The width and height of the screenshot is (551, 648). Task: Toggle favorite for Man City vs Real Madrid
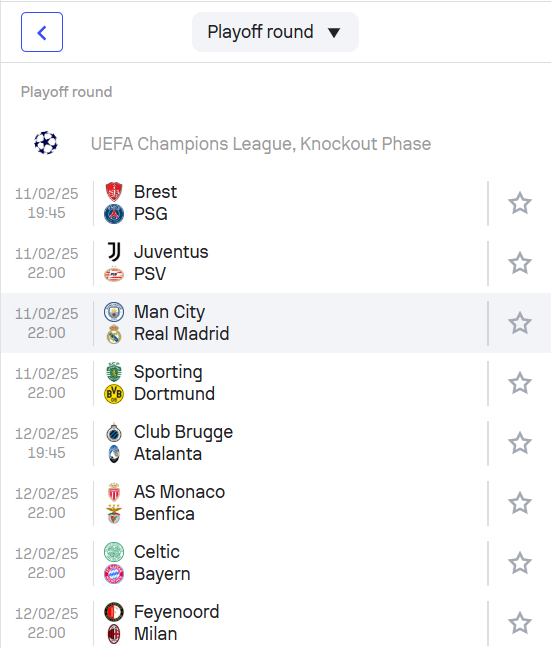pos(520,323)
